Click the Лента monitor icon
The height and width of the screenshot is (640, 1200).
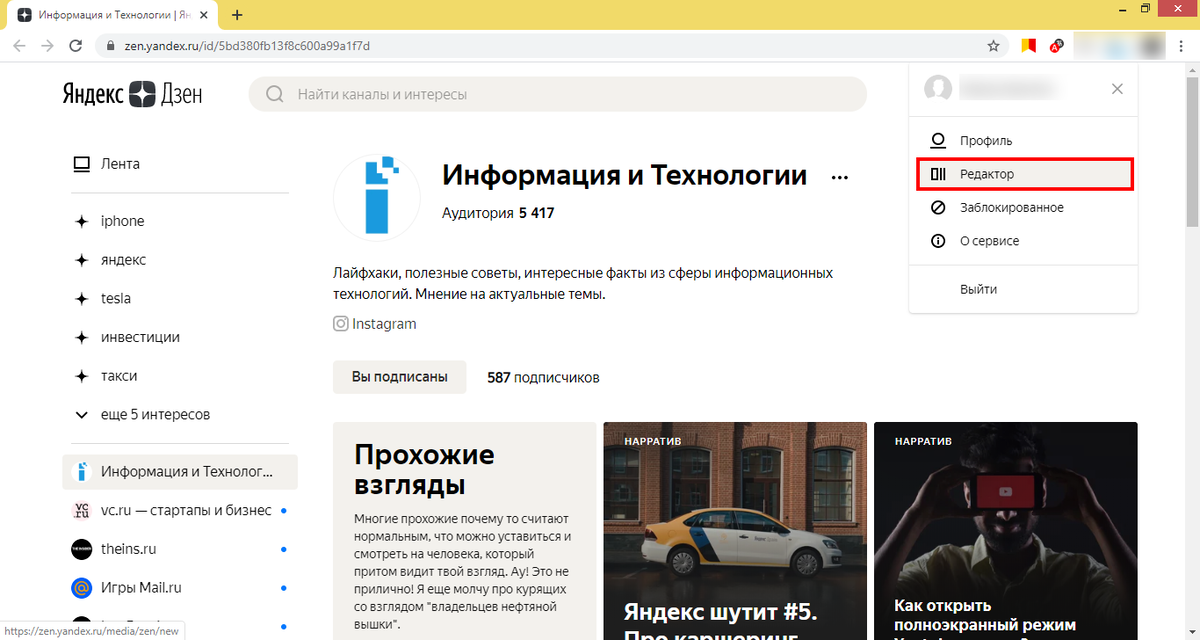coord(82,164)
